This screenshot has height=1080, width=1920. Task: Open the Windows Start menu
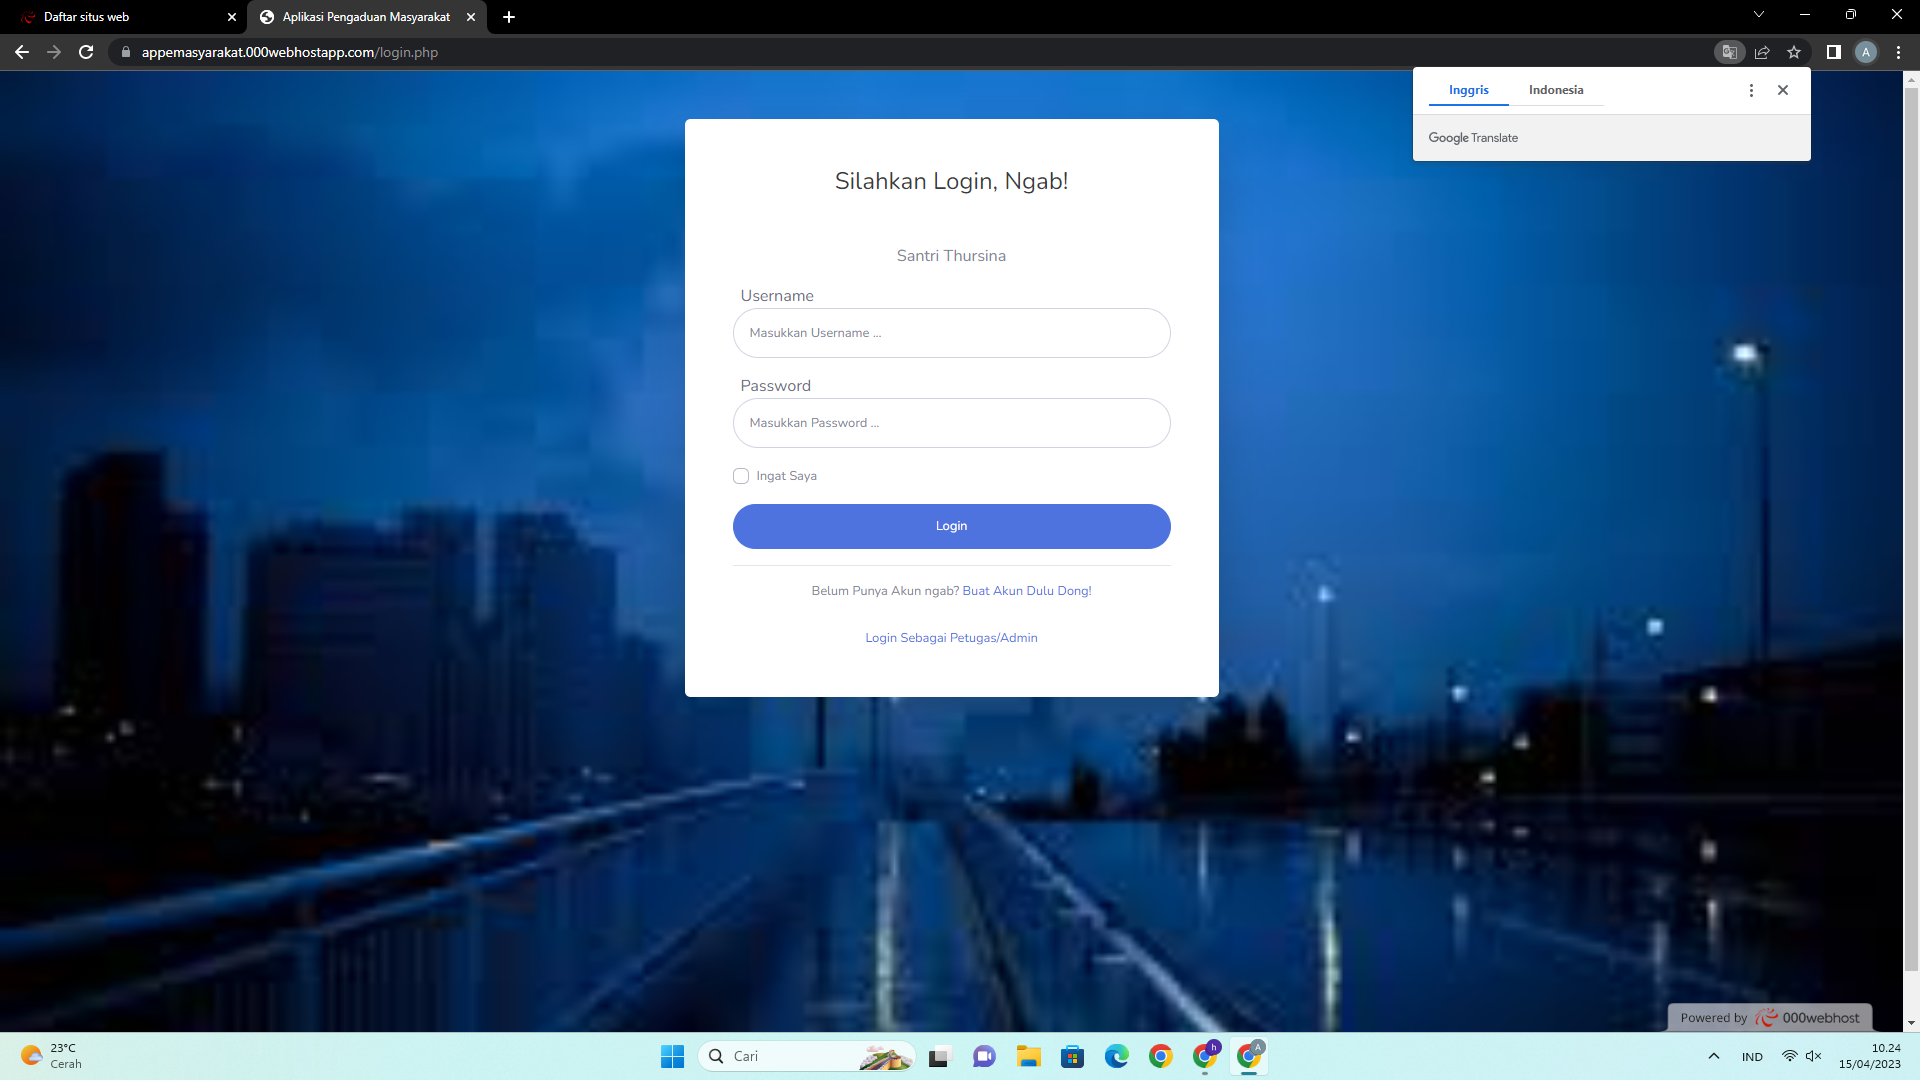[672, 1056]
